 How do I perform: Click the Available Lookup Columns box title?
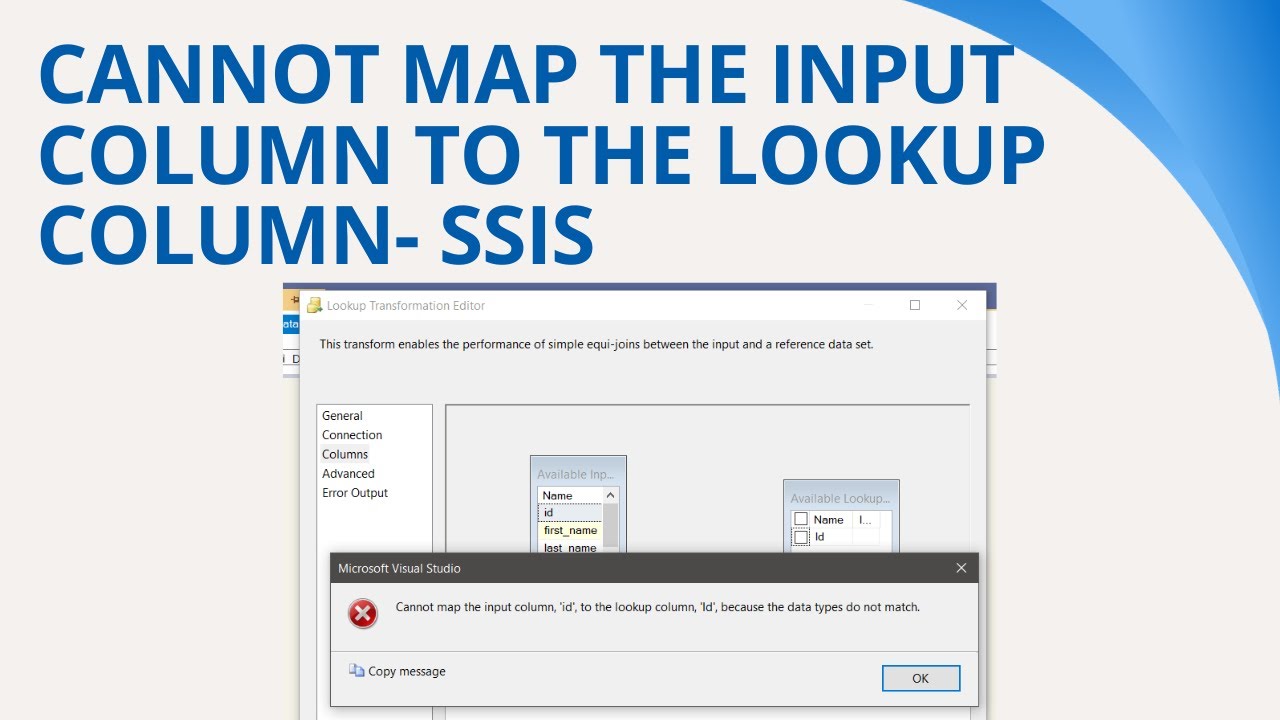(x=840, y=498)
